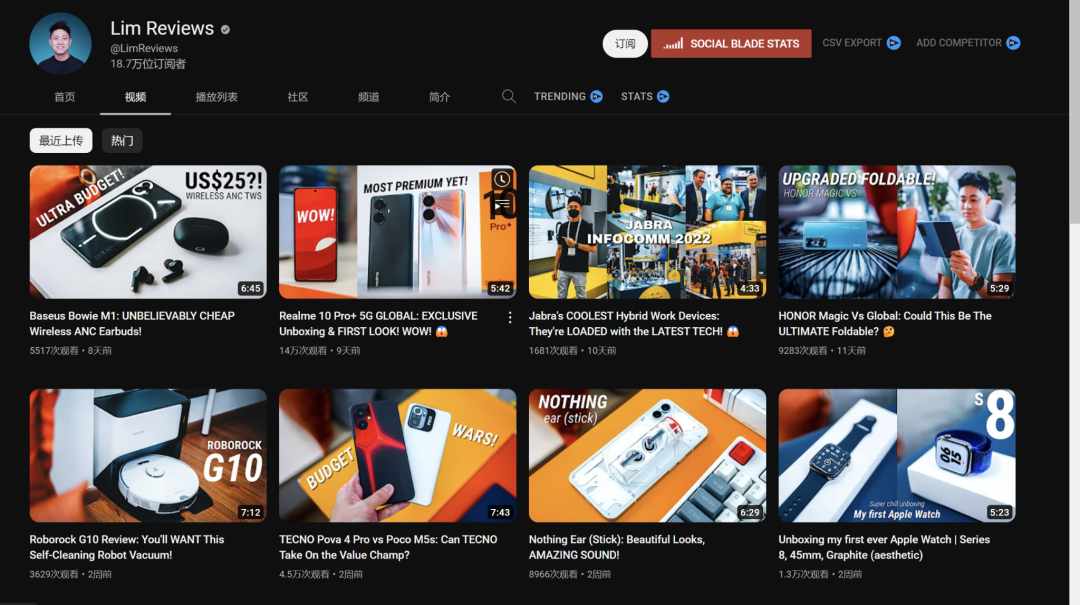The height and width of the screenshot is (605, 1080).
Task: Click '14万次观看 • 9天前' metadata
Action: pyautogui.click(x=320, y=351)
